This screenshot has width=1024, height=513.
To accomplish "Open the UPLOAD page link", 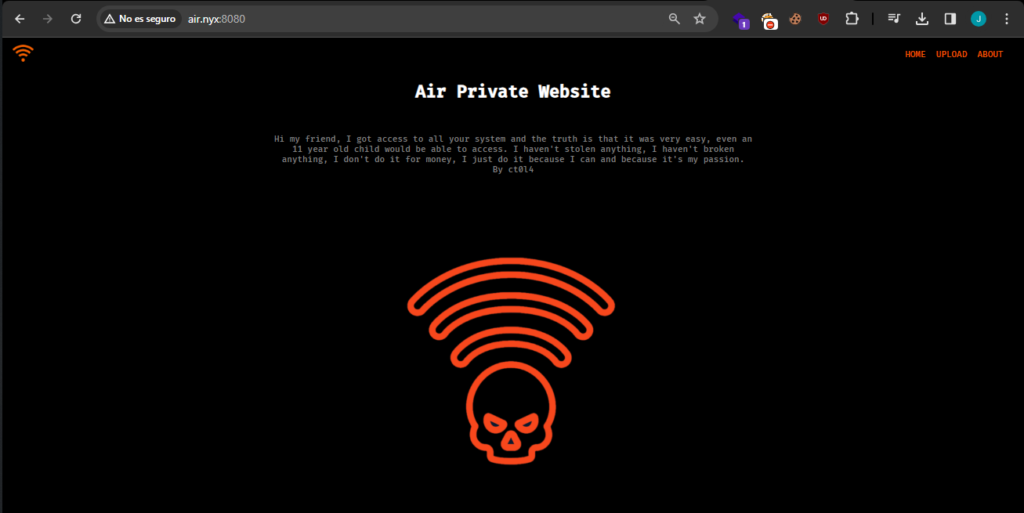I will (x=952, y=54).
